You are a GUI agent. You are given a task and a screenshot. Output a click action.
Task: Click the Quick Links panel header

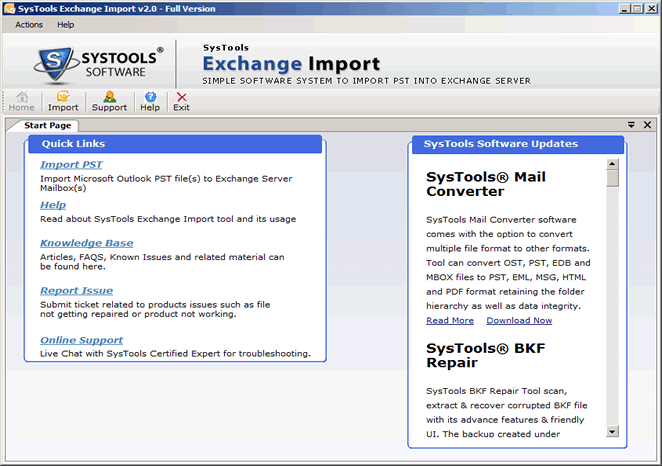click(175, 144)
